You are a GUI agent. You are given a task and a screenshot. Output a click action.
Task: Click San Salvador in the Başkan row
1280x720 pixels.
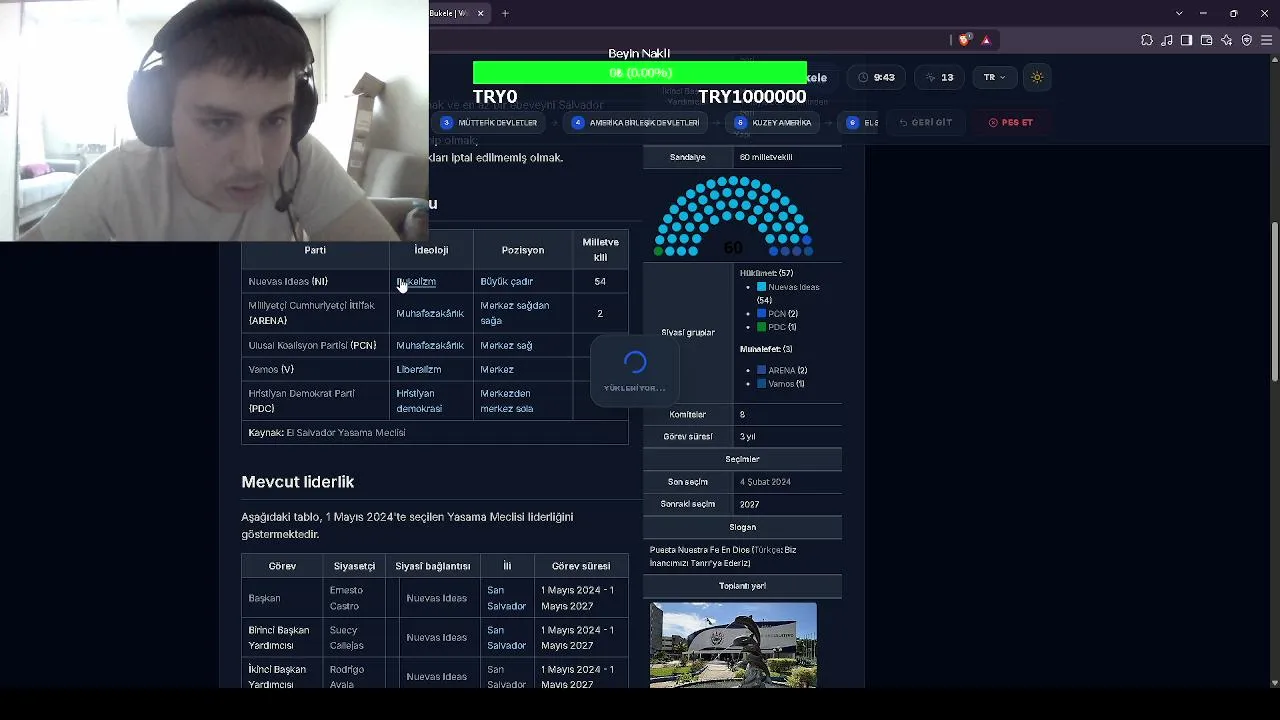click(x=506, y=598)
